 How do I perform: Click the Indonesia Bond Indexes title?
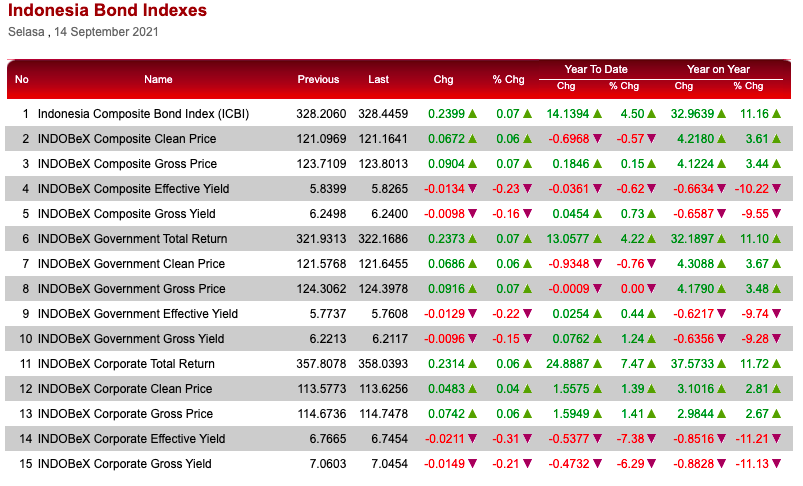pyautogui.click(x=108, y=10)
